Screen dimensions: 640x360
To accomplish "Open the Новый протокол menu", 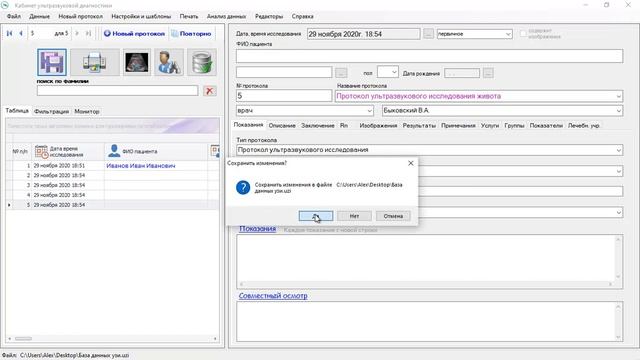I will [80, 16].
